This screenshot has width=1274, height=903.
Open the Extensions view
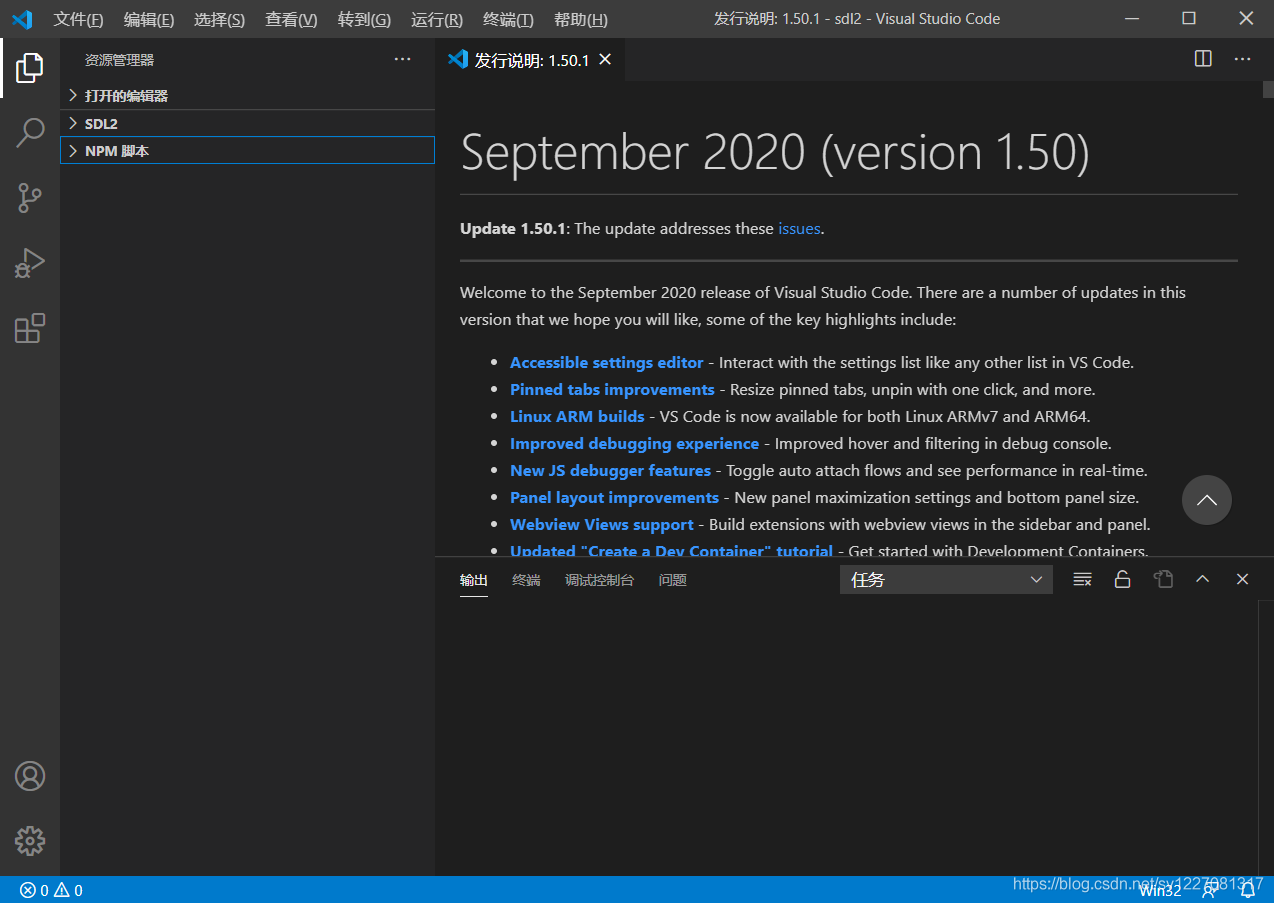point(30,328)
